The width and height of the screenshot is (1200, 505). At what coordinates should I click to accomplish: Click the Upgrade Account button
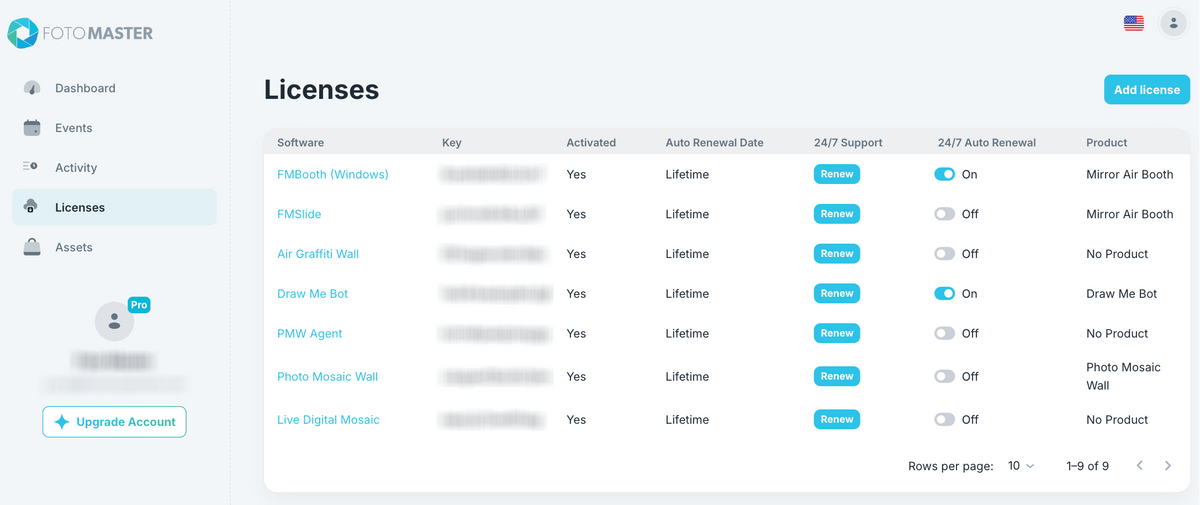pos(114,422)
